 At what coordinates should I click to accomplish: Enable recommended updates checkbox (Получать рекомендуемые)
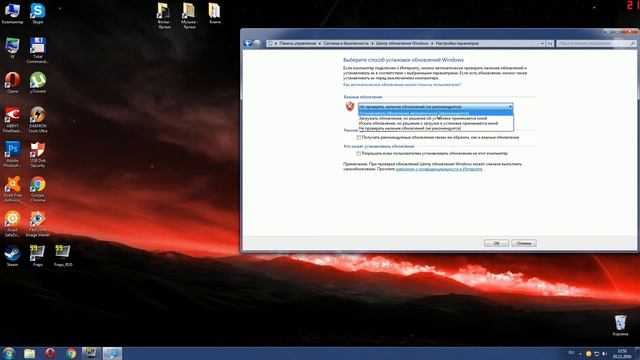tap(359, 138)
